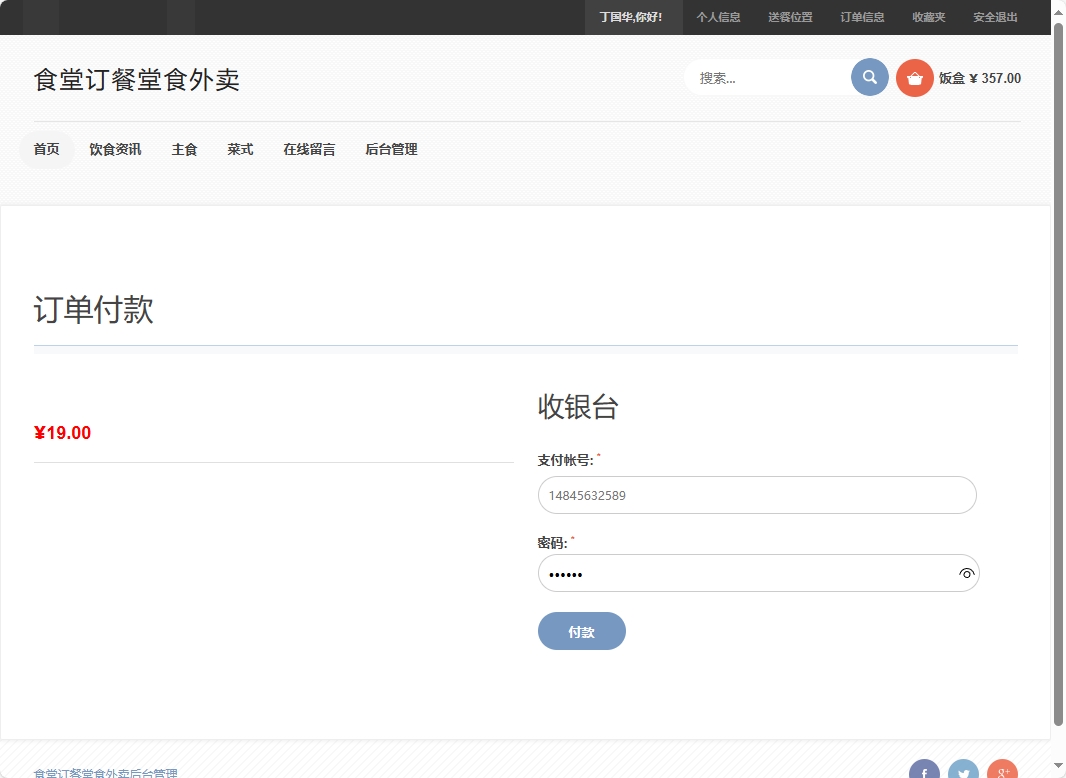Open 个人信息 in the top bar

[719, 17]
